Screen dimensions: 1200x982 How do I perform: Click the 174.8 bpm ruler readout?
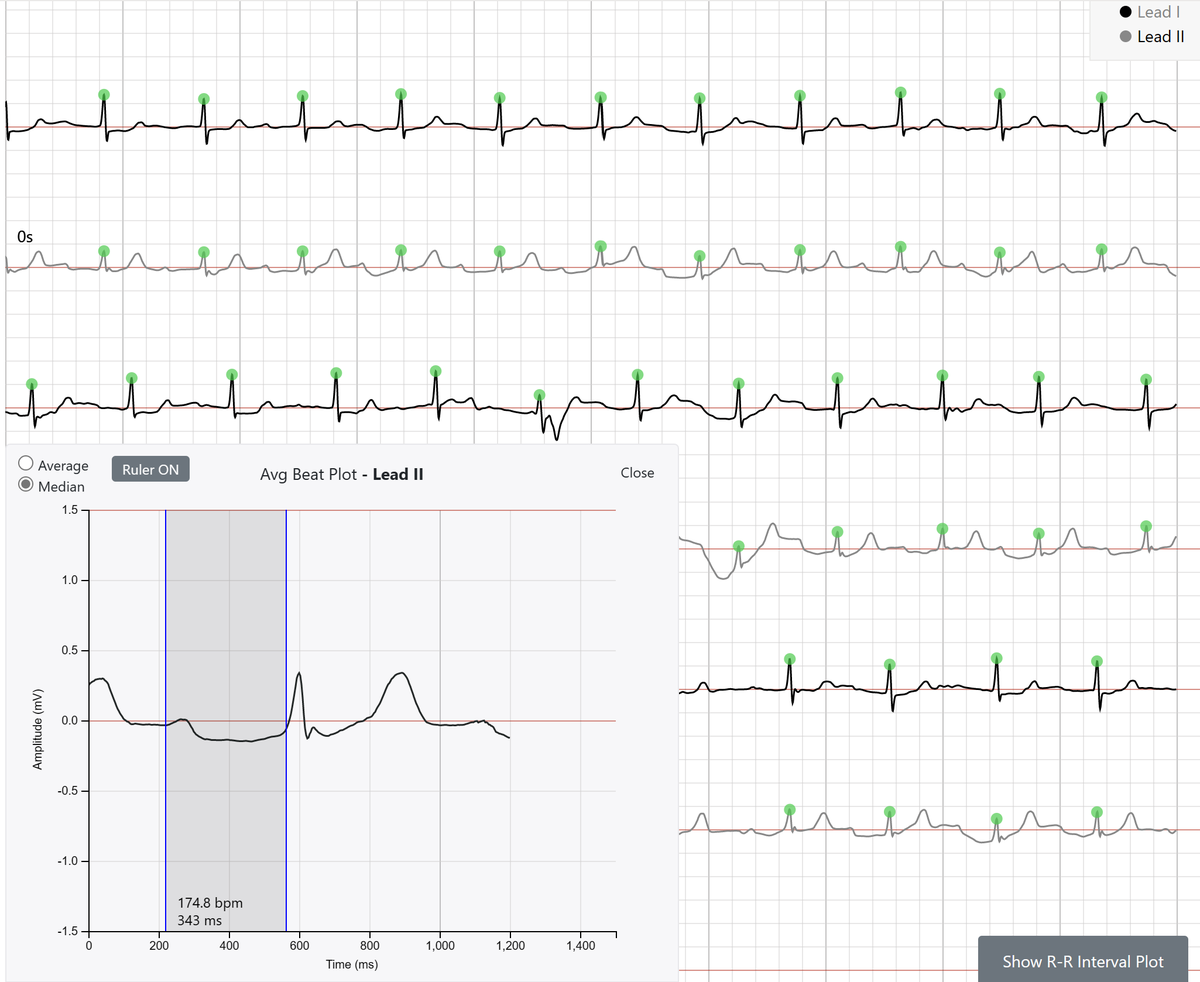click(209, 902)
